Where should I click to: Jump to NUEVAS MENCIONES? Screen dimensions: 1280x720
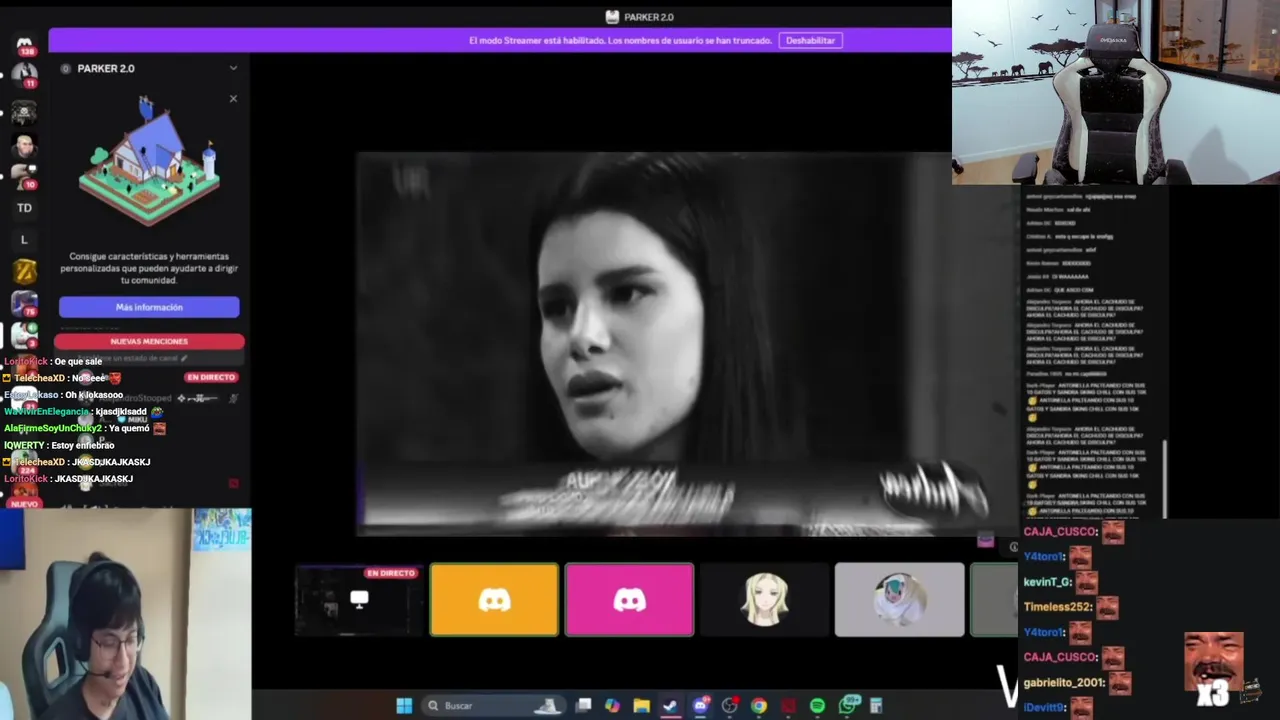pyautogui.click(x=149, y=341)
